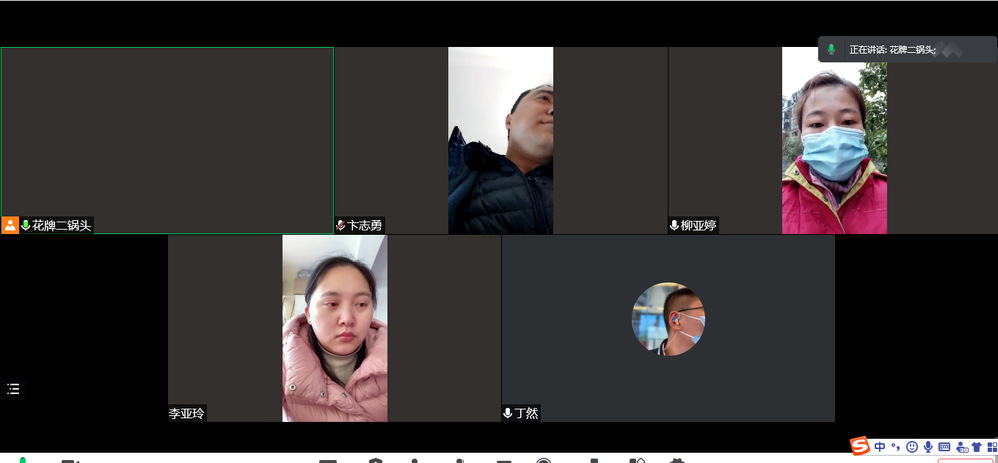Click the orange host icon beside 花牌二锅头

(10, 225)
